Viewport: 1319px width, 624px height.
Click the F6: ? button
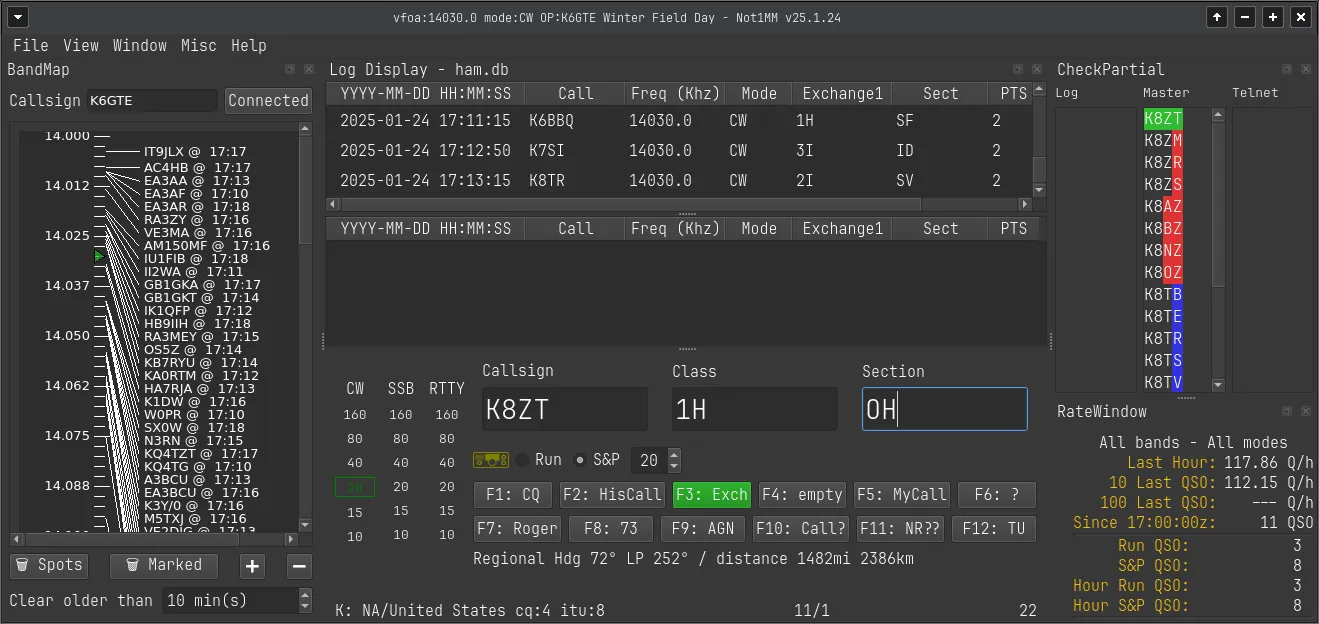click(997, 494)
